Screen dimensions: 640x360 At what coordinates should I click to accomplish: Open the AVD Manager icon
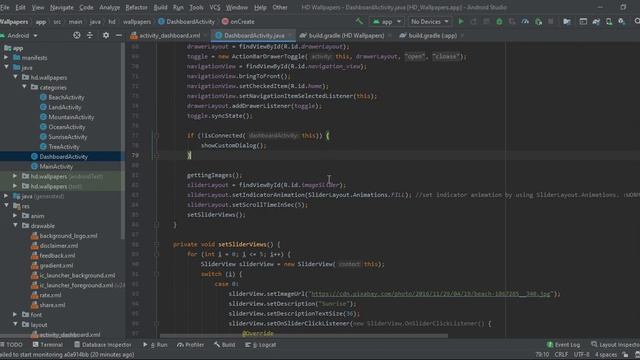[x=609, y=22]
